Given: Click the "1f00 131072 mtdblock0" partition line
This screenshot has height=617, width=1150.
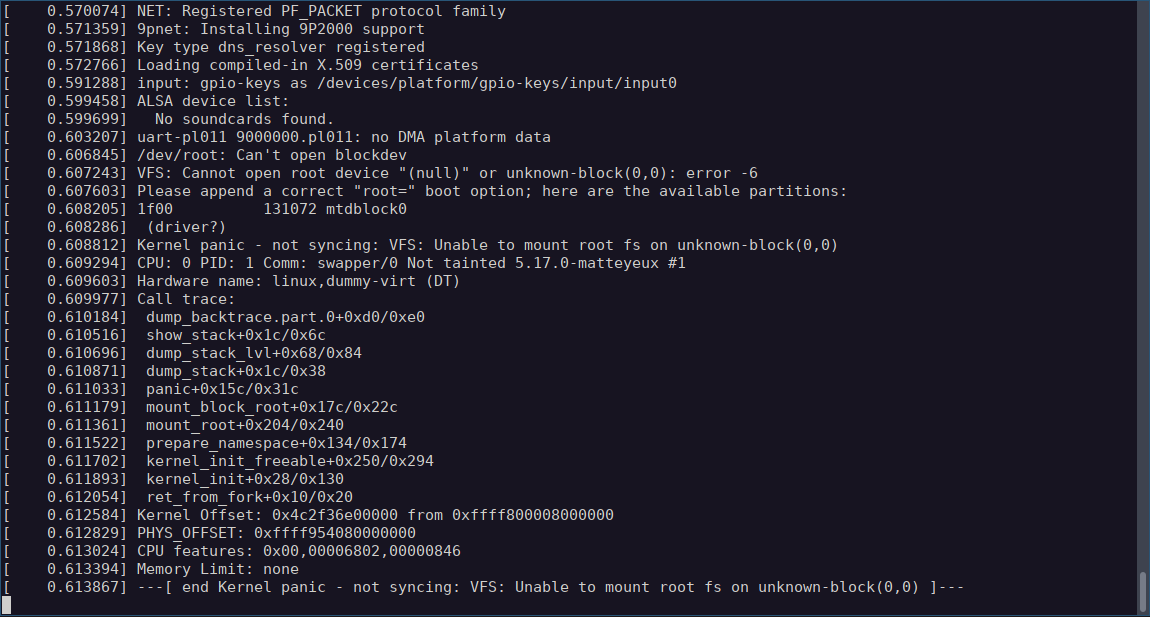Looking at the screenshot, I should [271, 209].
